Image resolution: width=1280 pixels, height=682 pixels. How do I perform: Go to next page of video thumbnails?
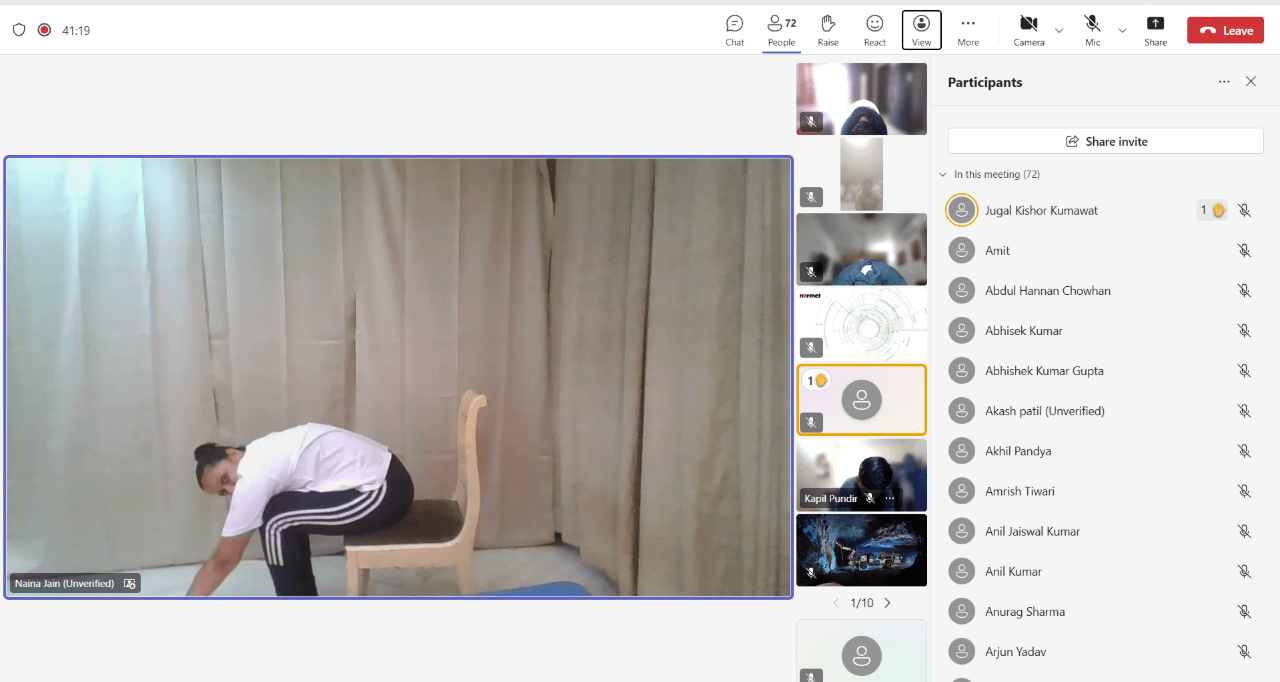click(x=887, y=603)
